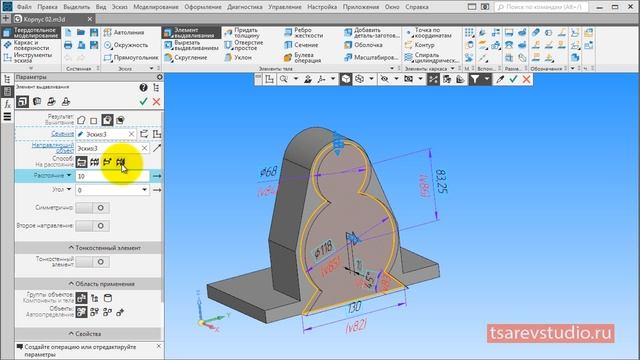Pick the Скругление fillet tool
Viewport: 640px width, 360px height.
[x=186, y=58]
